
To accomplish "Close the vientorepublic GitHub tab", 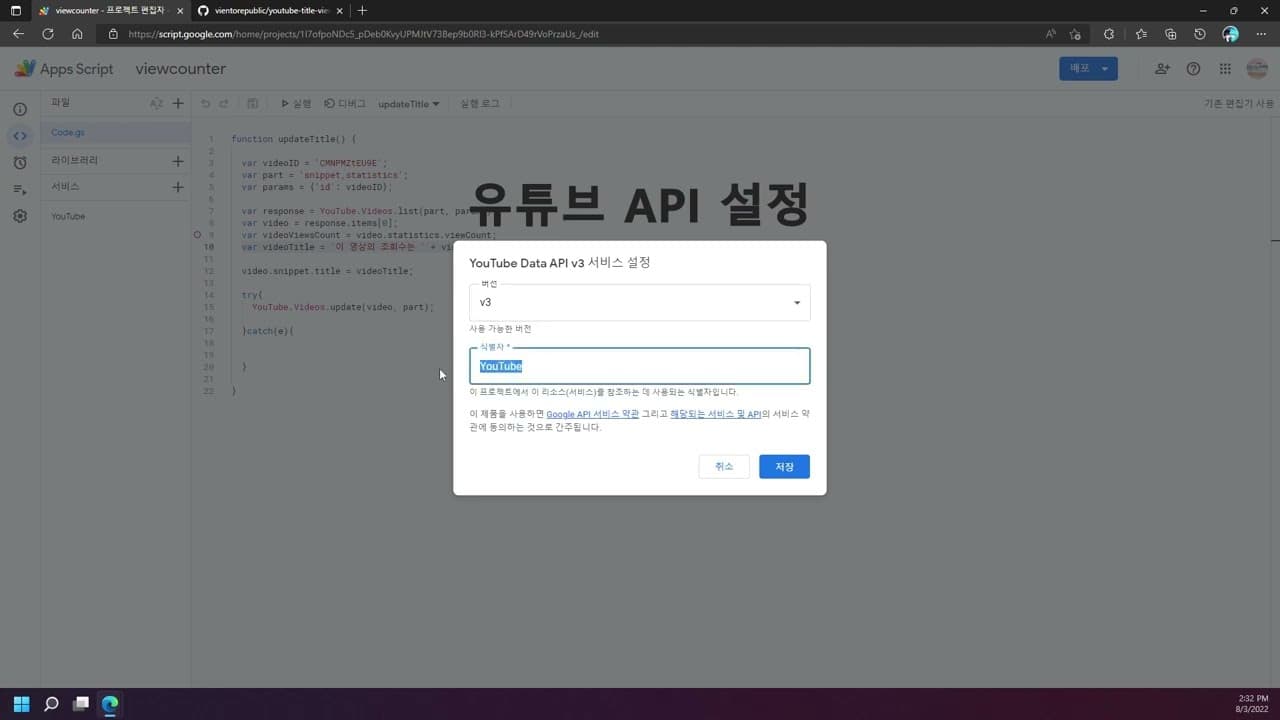I will [x=339, y=10].
